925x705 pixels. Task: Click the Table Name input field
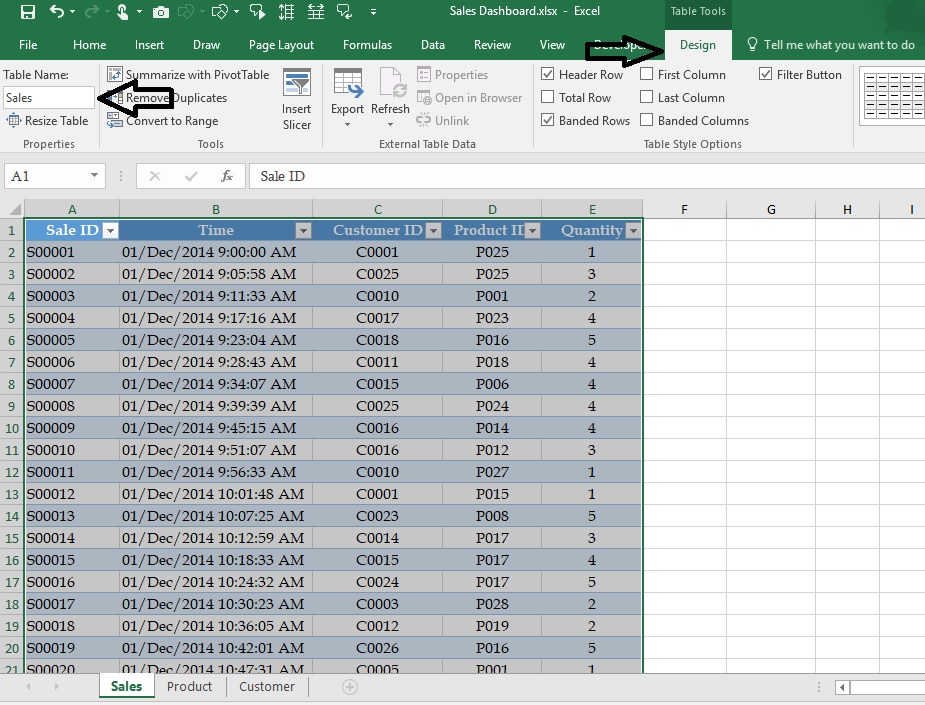click(49, 98)
